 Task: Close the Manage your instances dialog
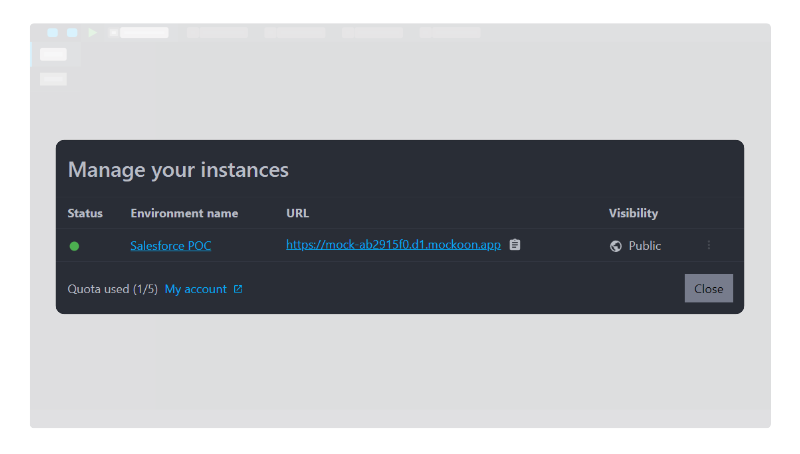(708, 288)
